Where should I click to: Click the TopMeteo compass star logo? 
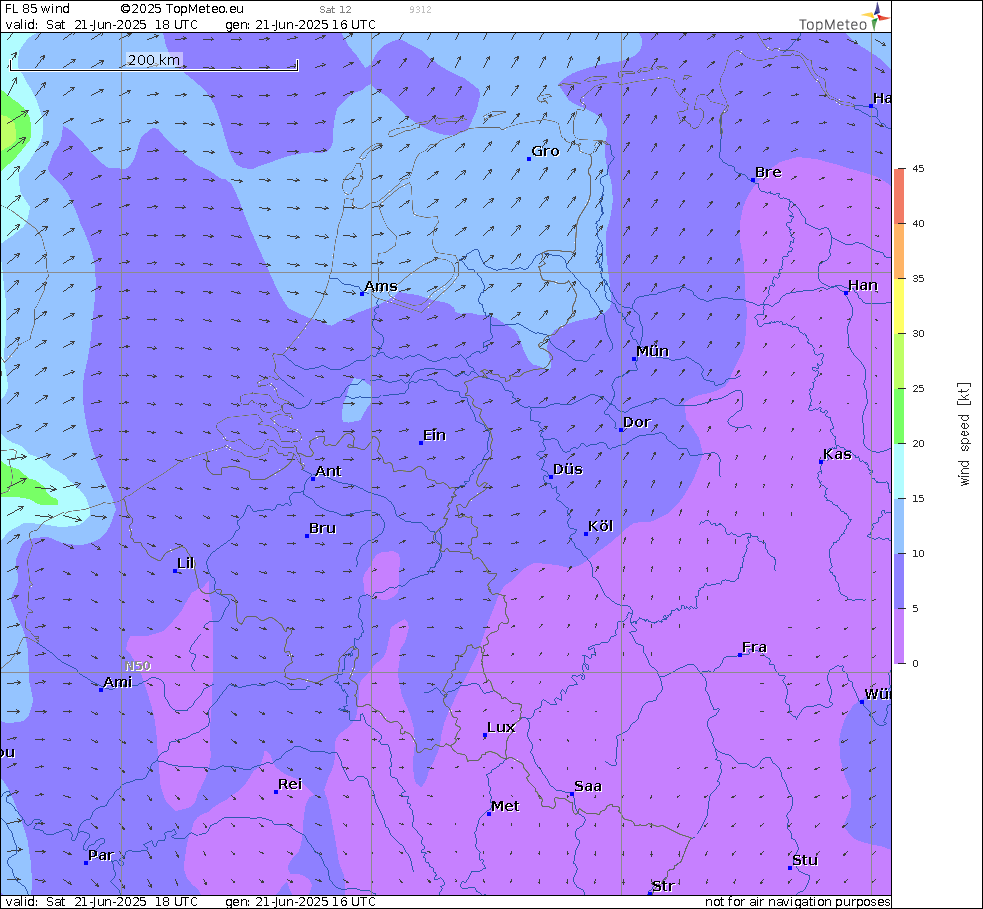(x=875, y=16)
